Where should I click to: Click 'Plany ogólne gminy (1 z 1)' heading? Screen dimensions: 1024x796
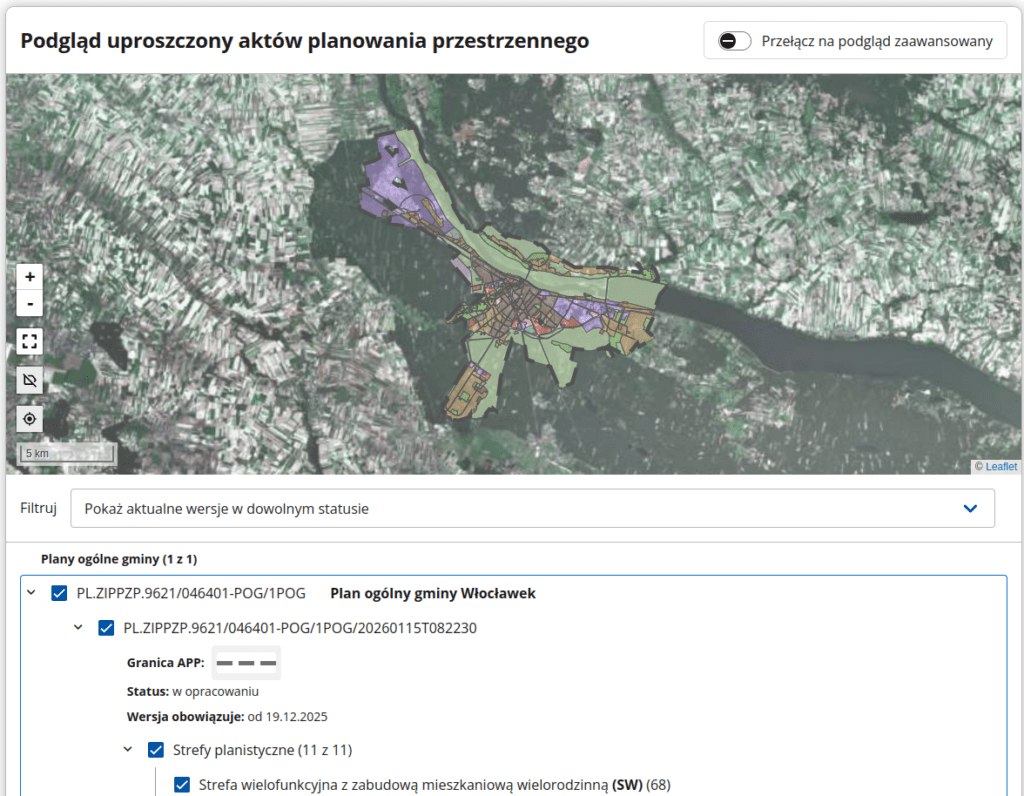point(119,559)
